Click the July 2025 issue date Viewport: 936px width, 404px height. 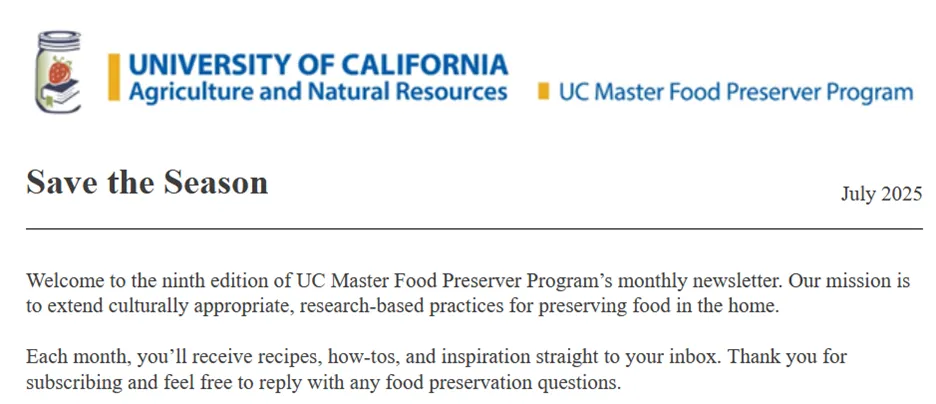click(x=882, y=194)
